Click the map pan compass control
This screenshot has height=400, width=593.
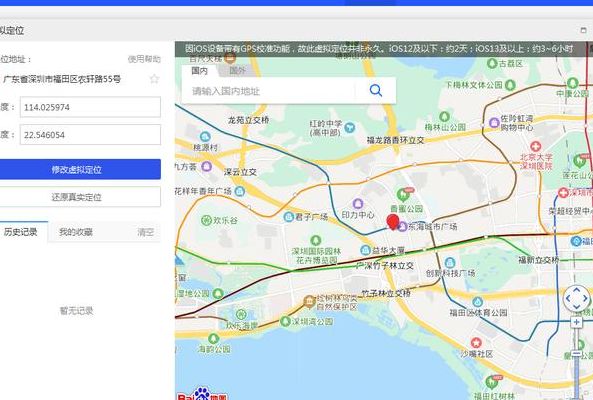point(576,298)
